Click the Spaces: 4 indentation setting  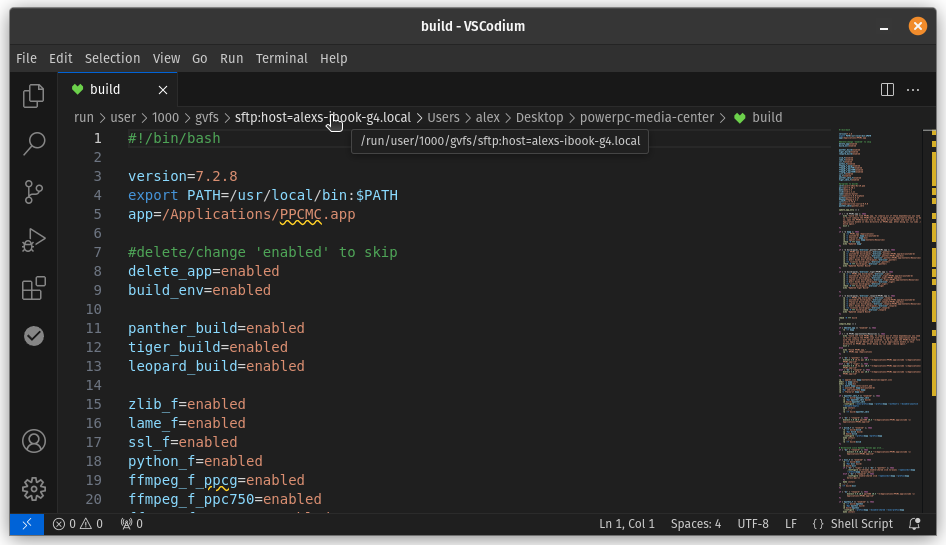click(x=695, y=524)
